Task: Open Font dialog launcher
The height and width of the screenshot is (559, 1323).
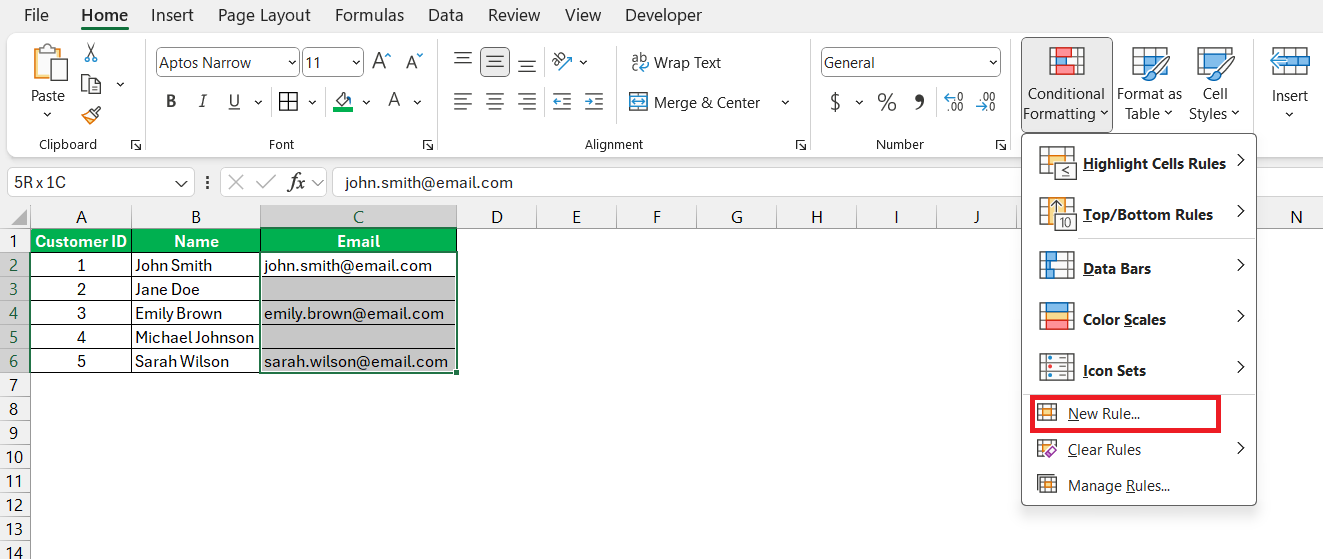Action: tap(428, 145)
